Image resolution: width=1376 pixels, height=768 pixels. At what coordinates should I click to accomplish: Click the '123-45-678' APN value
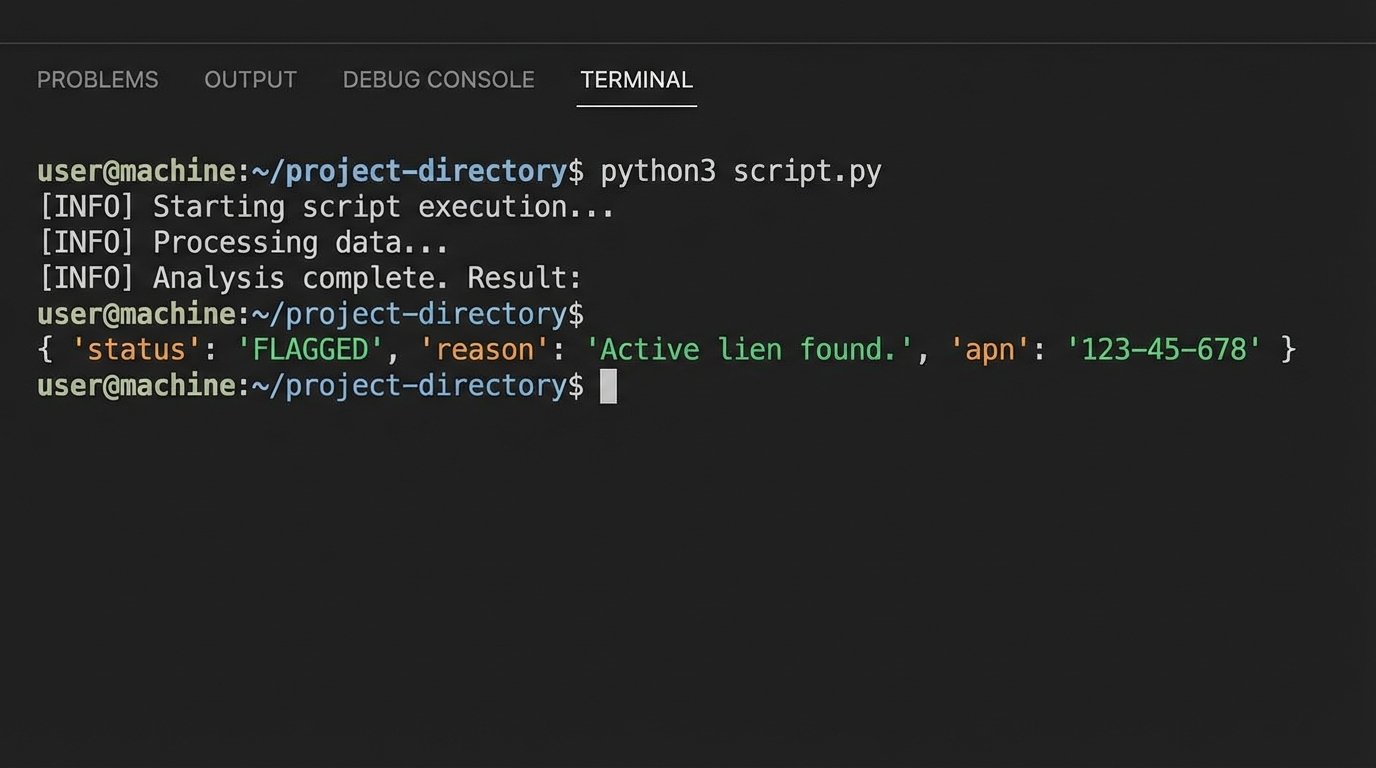[1163, 350]
